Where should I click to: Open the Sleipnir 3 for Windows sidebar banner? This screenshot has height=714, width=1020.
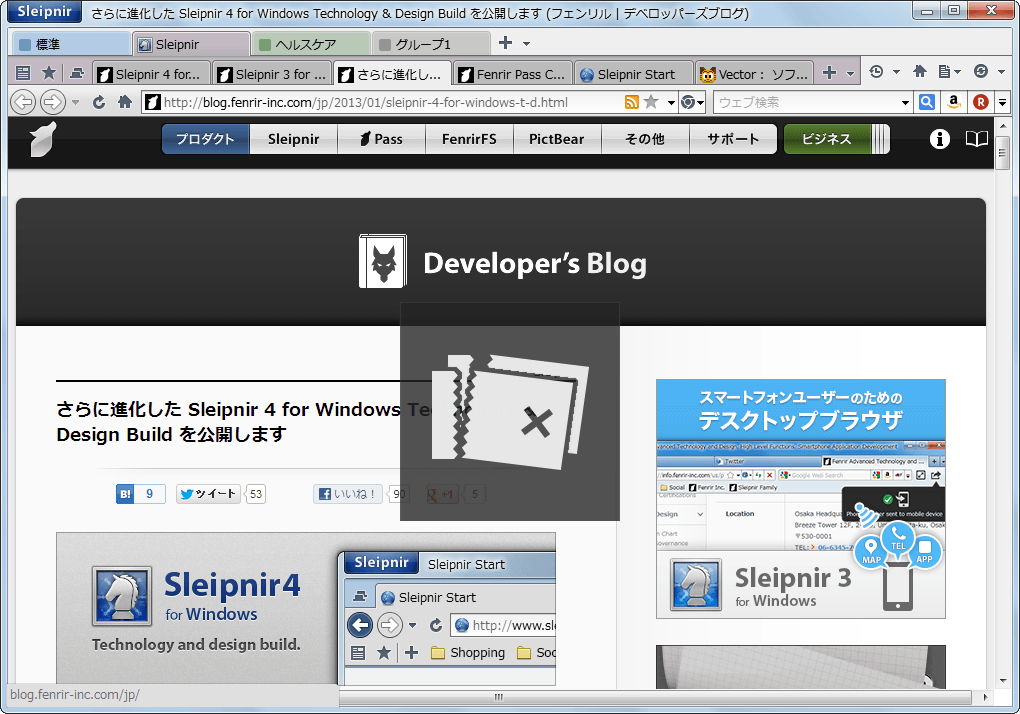[801, 499]
